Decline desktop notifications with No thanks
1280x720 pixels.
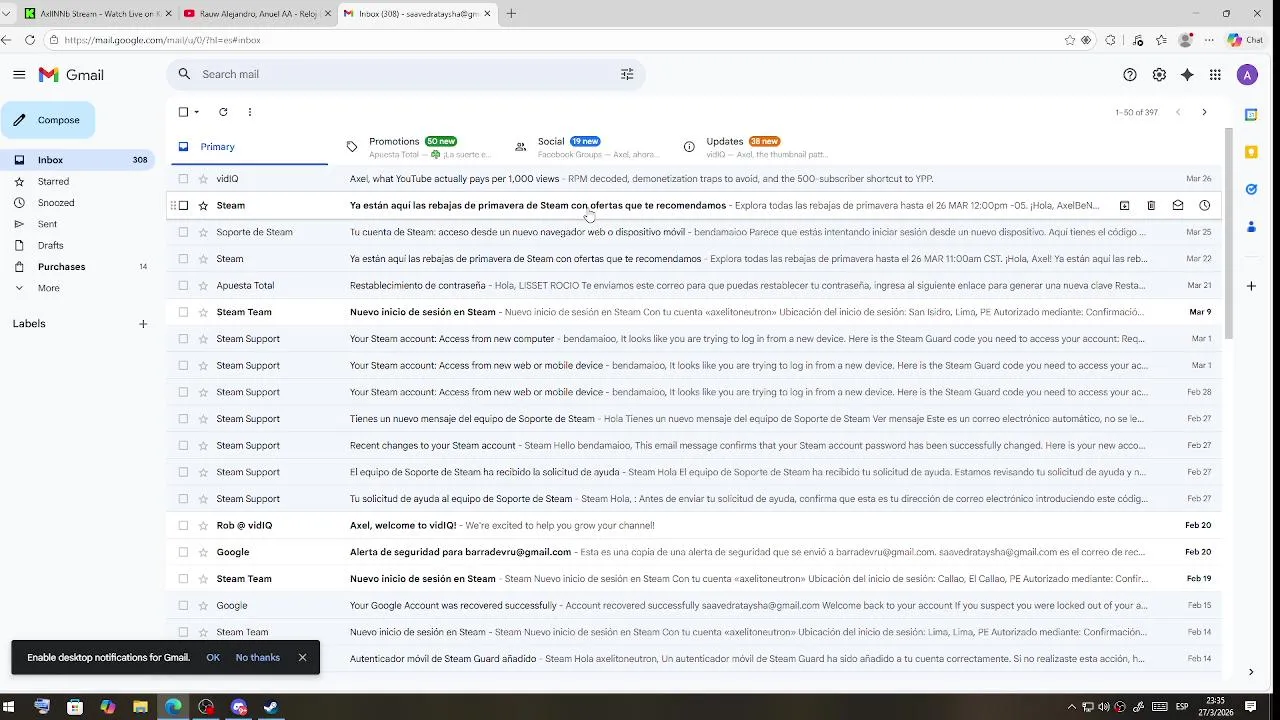(258, 657)
